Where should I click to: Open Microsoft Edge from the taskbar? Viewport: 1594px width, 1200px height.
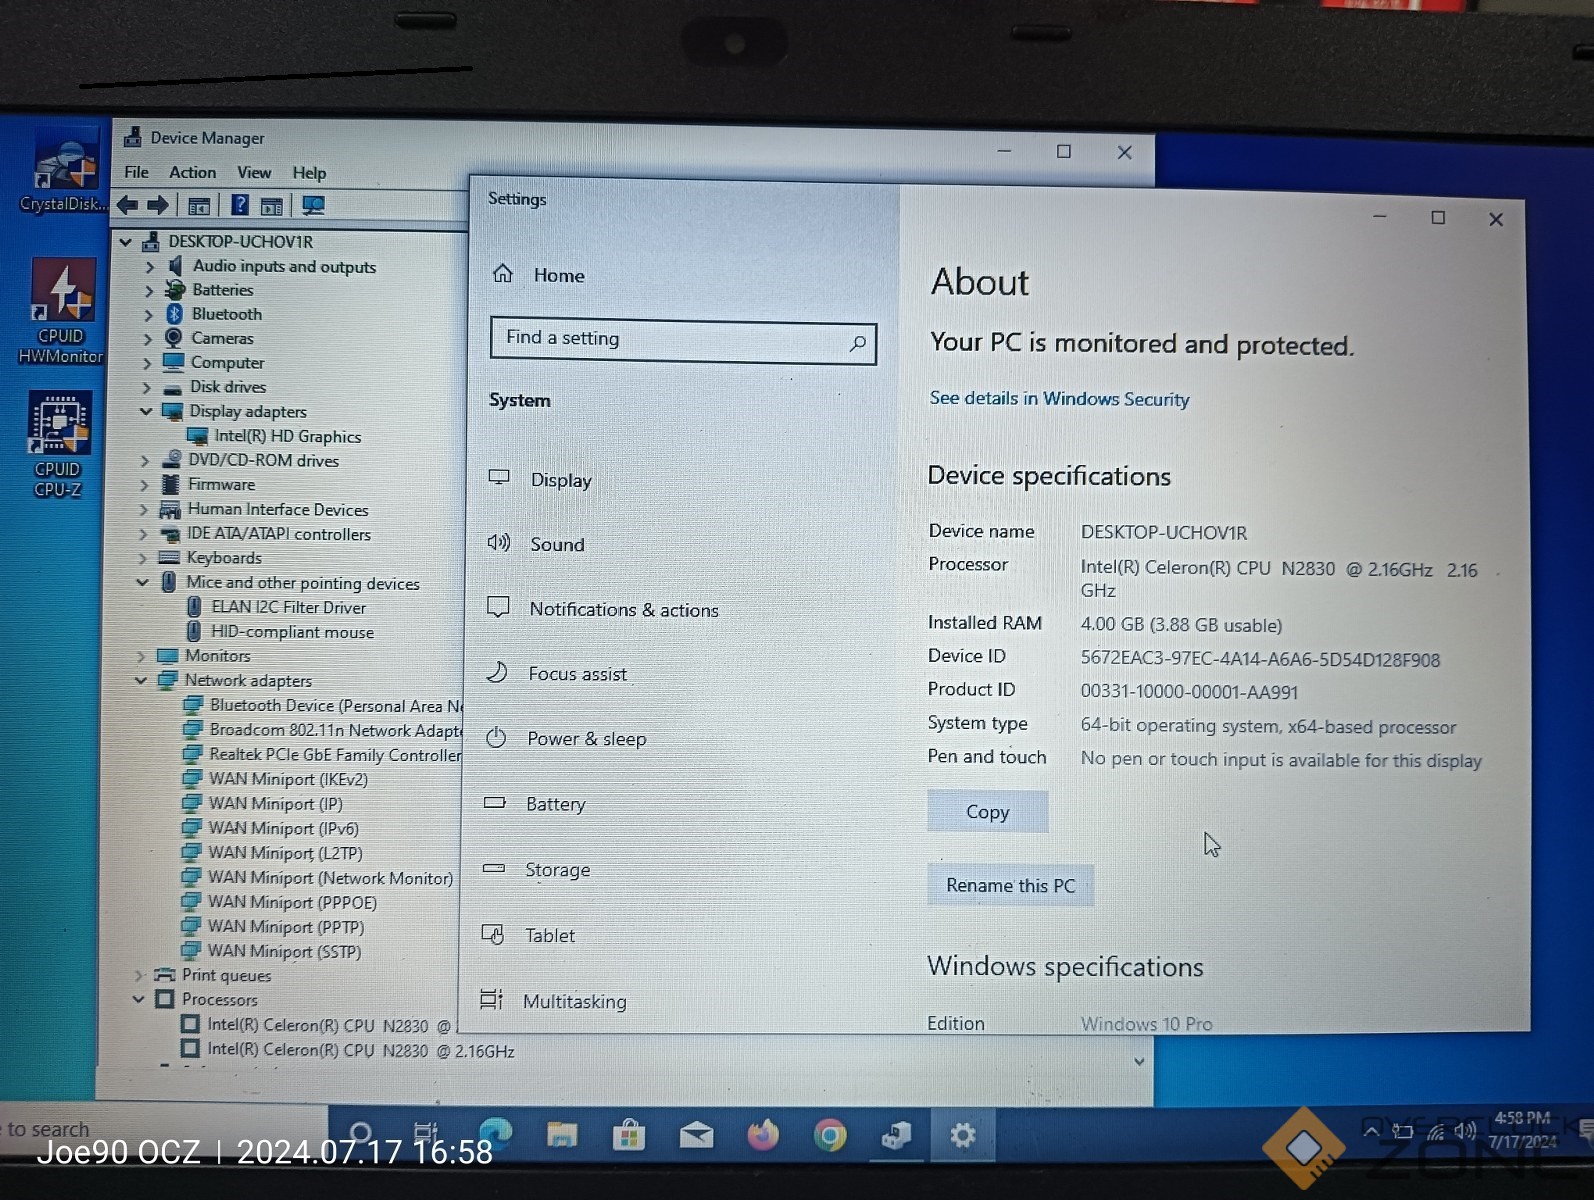click(495, 1135)
